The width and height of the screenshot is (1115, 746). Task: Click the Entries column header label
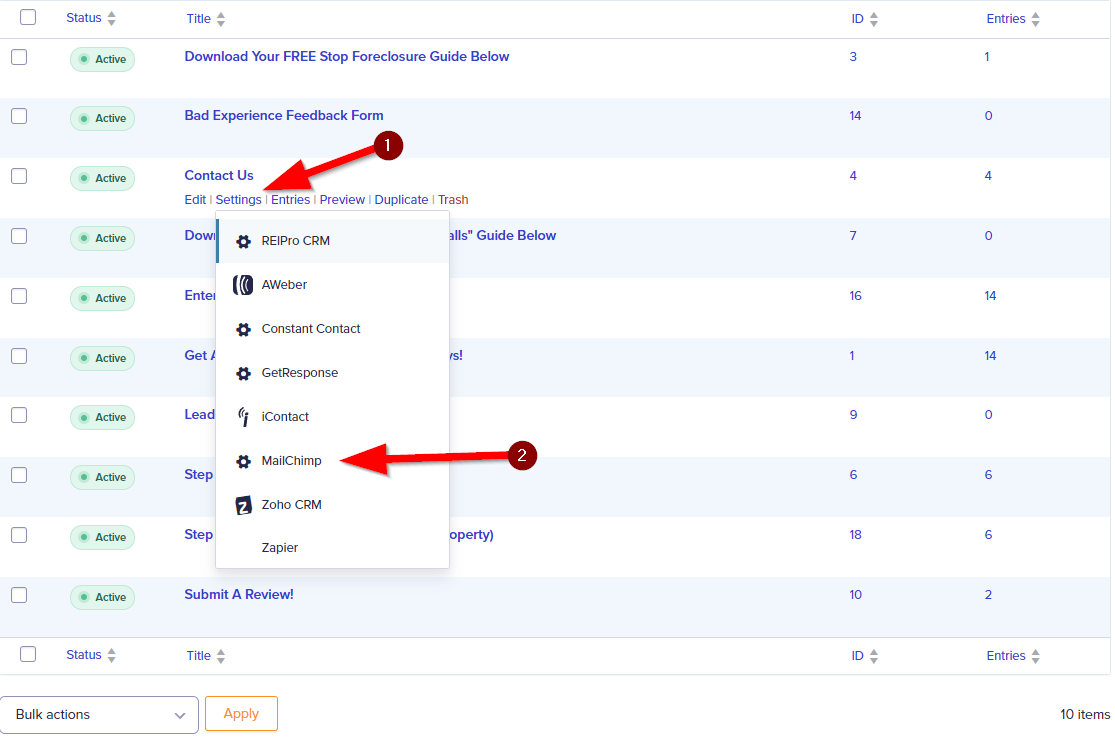pyautogui.click(x=1005, y=19)
